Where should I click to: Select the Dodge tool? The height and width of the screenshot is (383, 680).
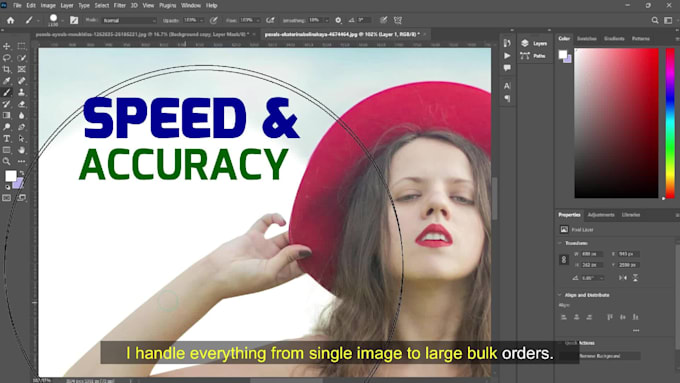7,127
